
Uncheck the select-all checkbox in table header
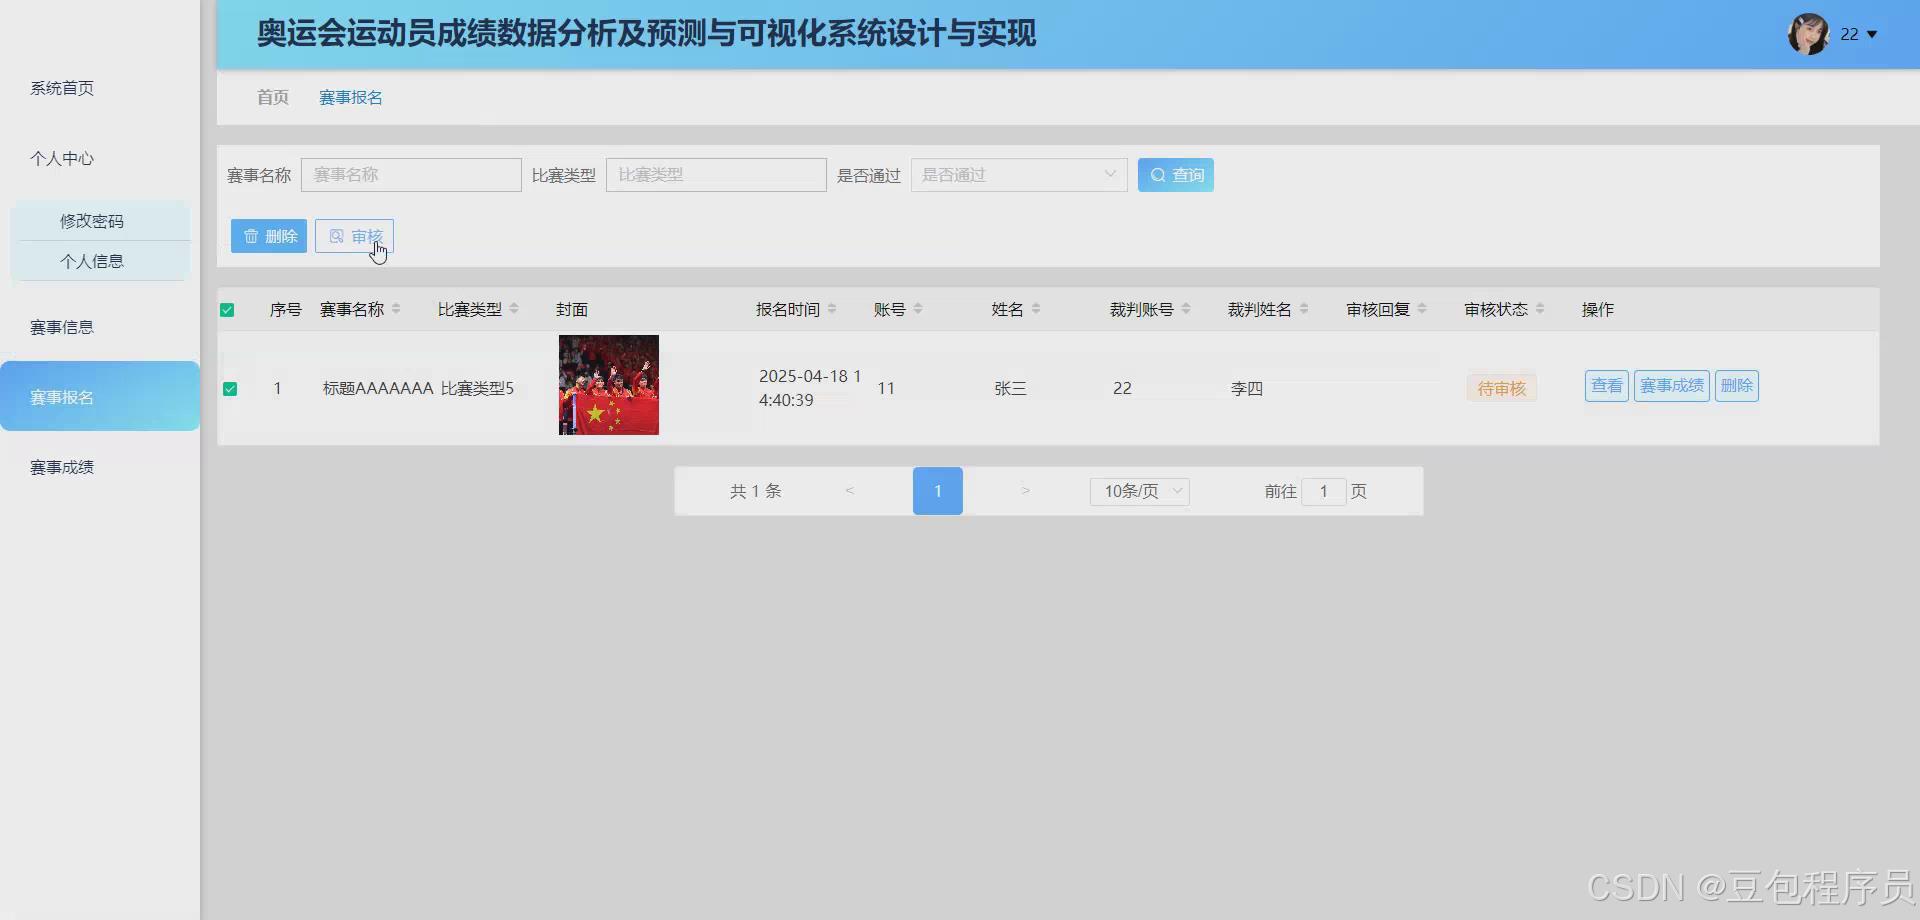pos(227,310)
